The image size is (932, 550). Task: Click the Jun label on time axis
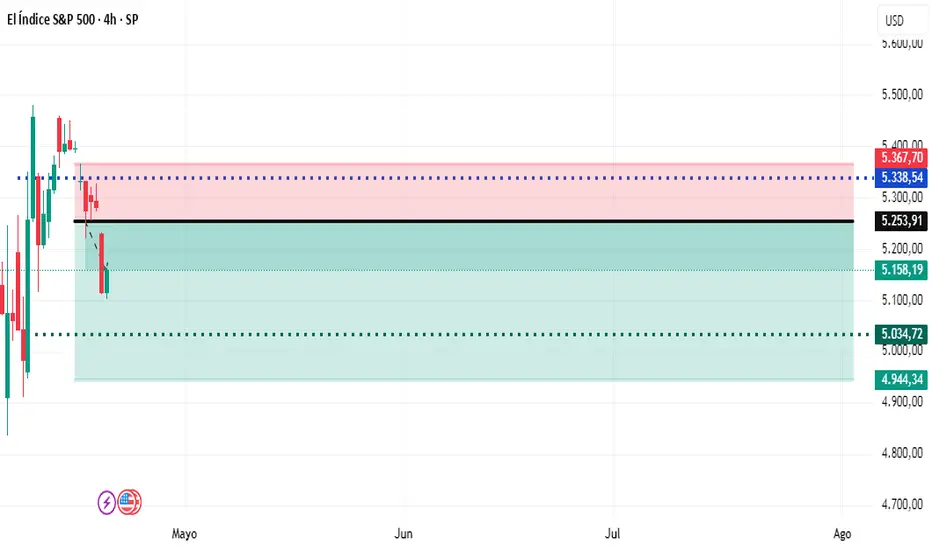pos(404,534)
